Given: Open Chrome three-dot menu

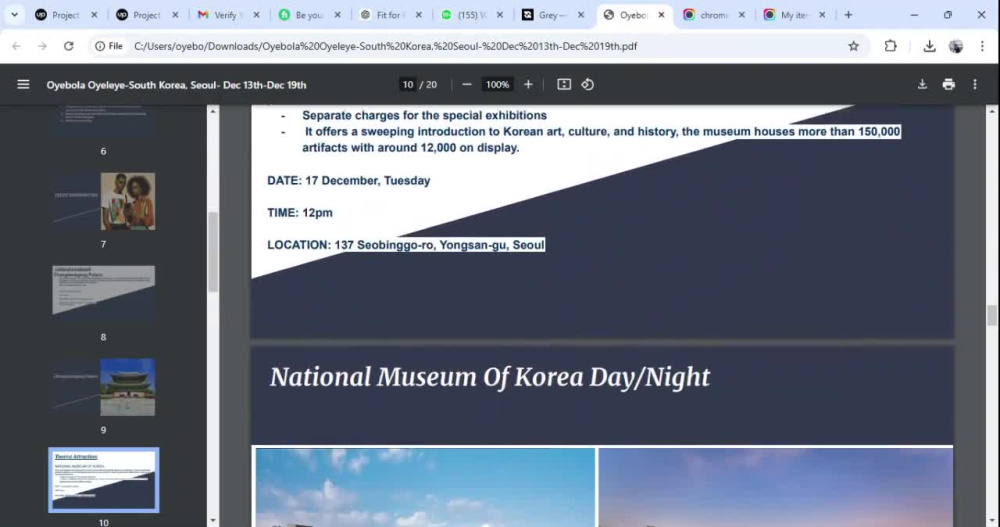Looking at the screenshot, I should (x=982, y=46).
